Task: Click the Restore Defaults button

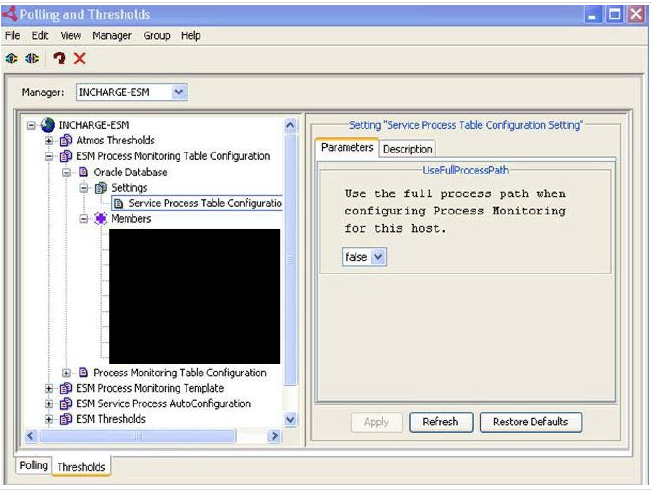Action: (530, 422)
